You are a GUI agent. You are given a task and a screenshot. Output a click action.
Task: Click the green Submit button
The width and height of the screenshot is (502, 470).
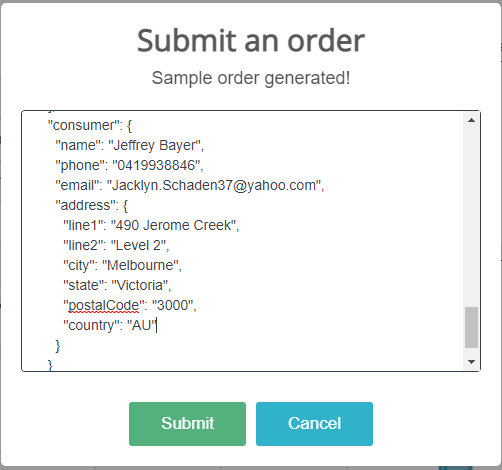[x=187, y=424]
